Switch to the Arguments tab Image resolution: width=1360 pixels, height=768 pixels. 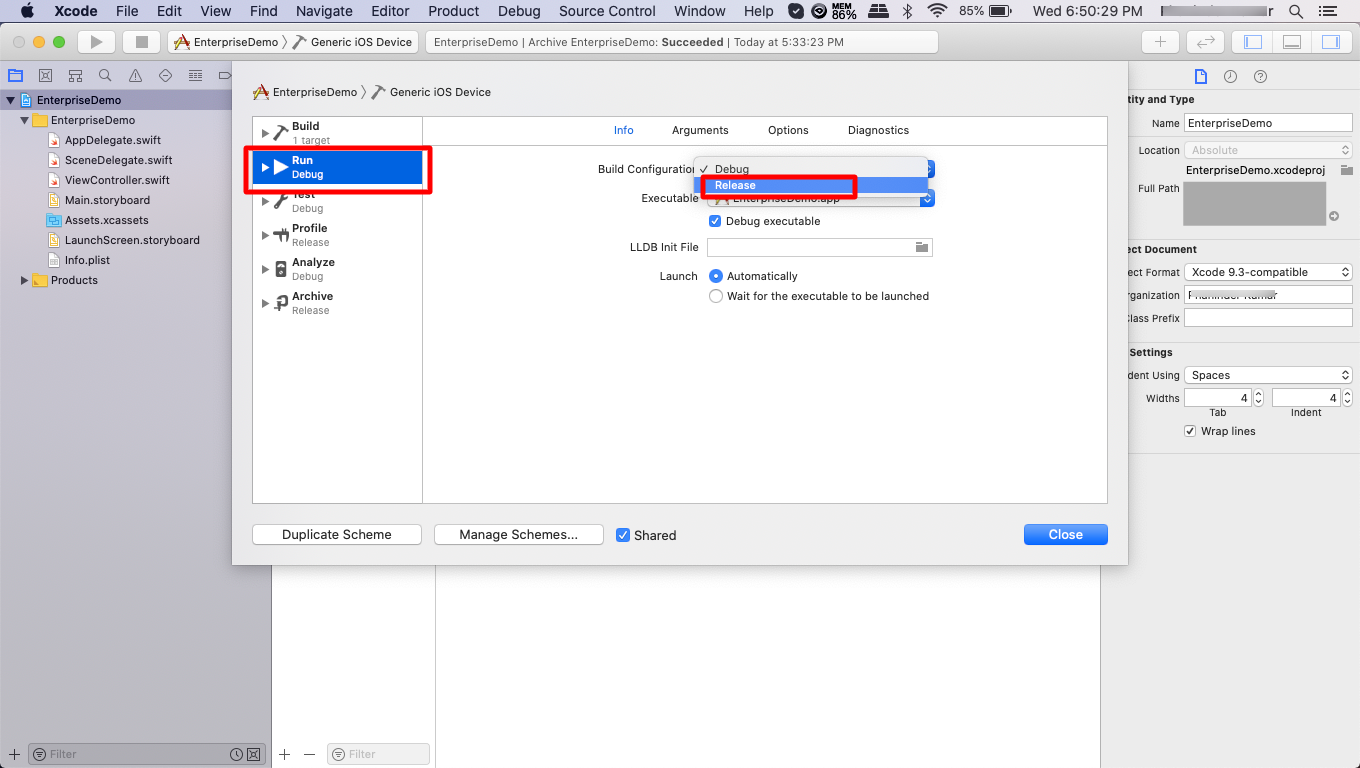[700, 130]
